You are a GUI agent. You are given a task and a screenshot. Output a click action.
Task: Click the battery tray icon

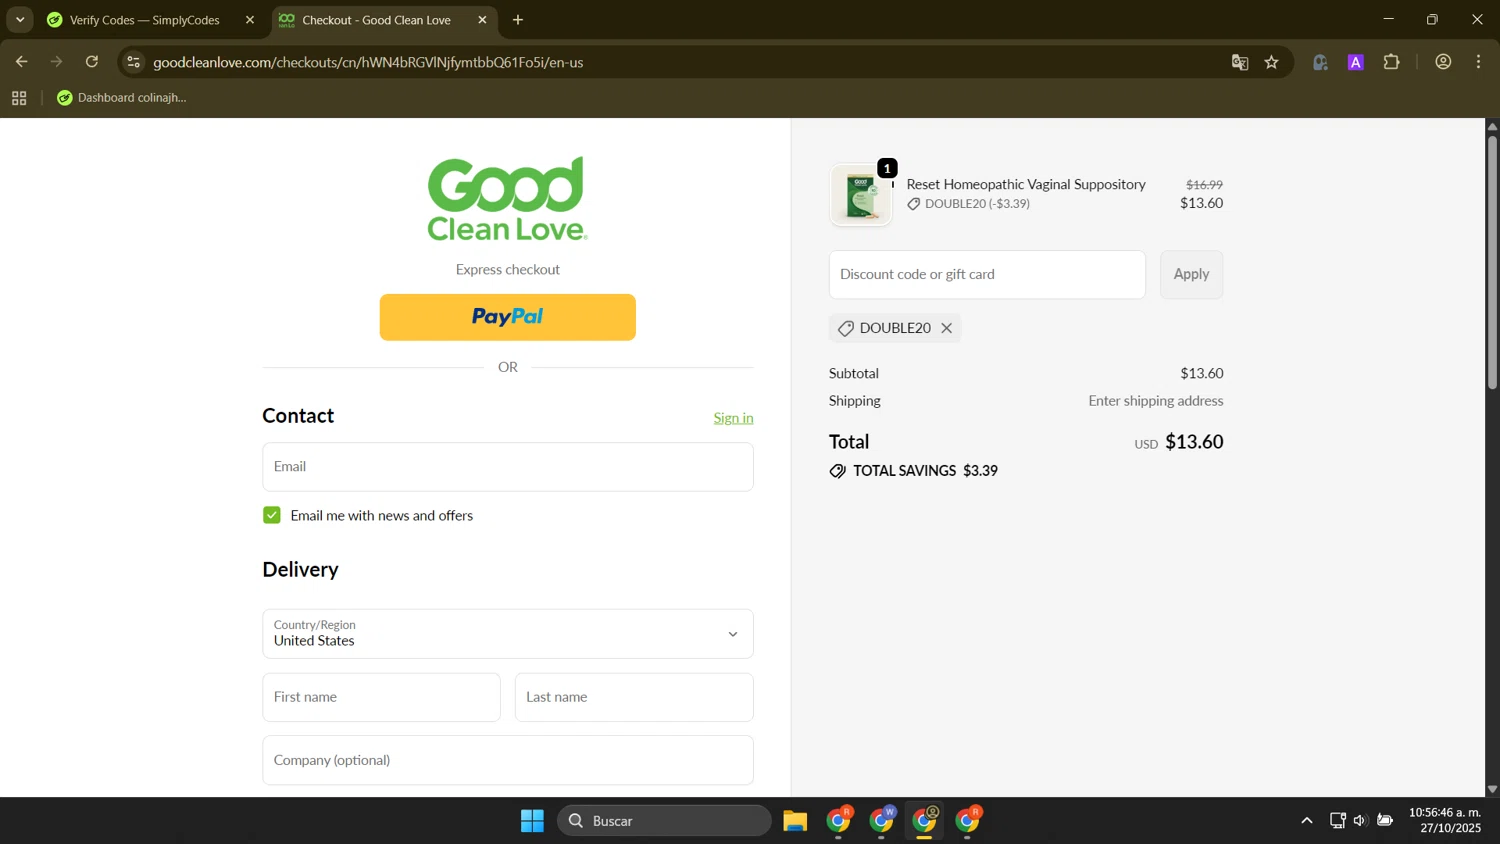(1385, 821)
